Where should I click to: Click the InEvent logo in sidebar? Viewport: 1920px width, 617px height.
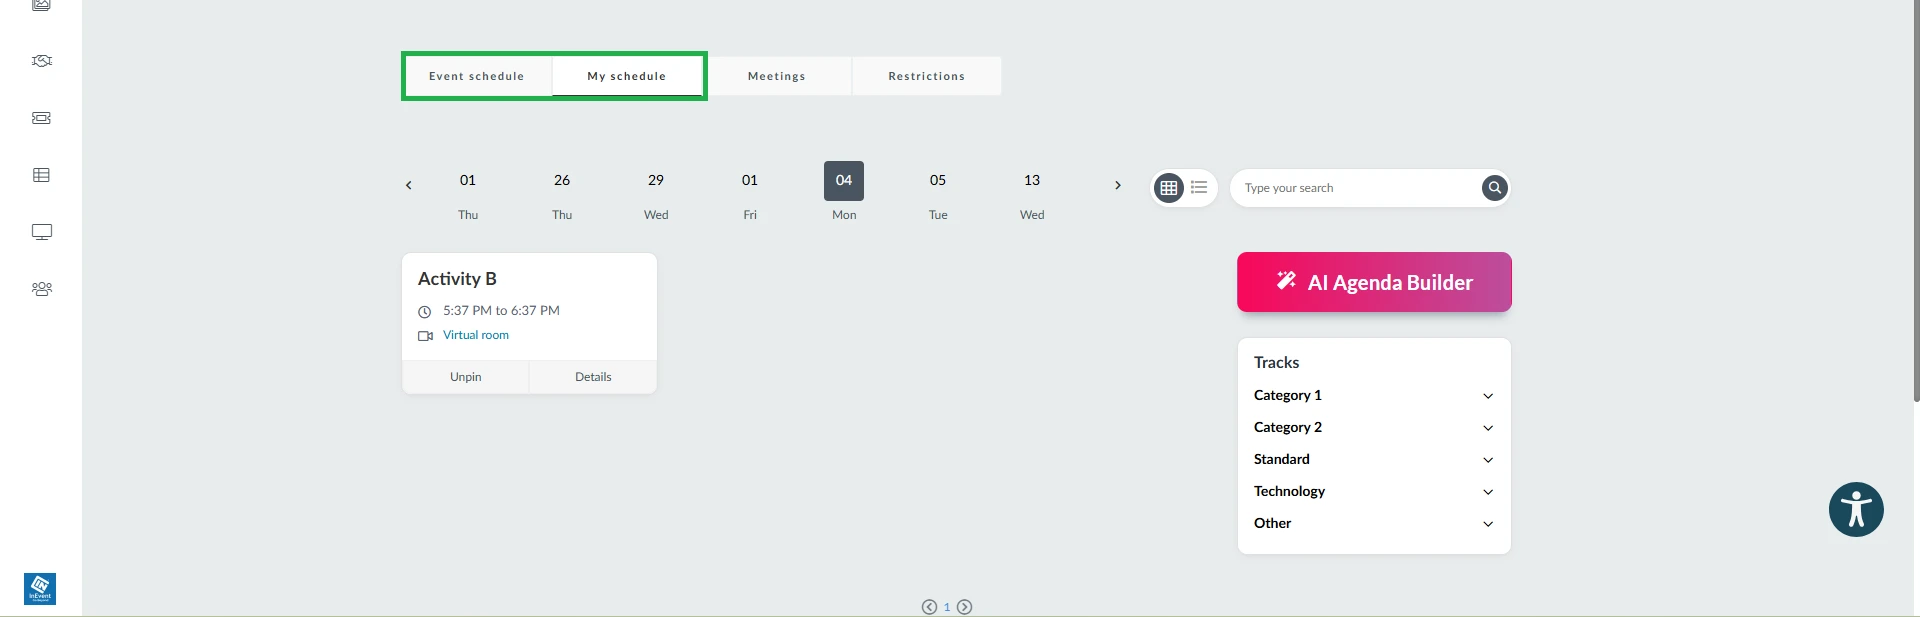[x=40, y=589]
